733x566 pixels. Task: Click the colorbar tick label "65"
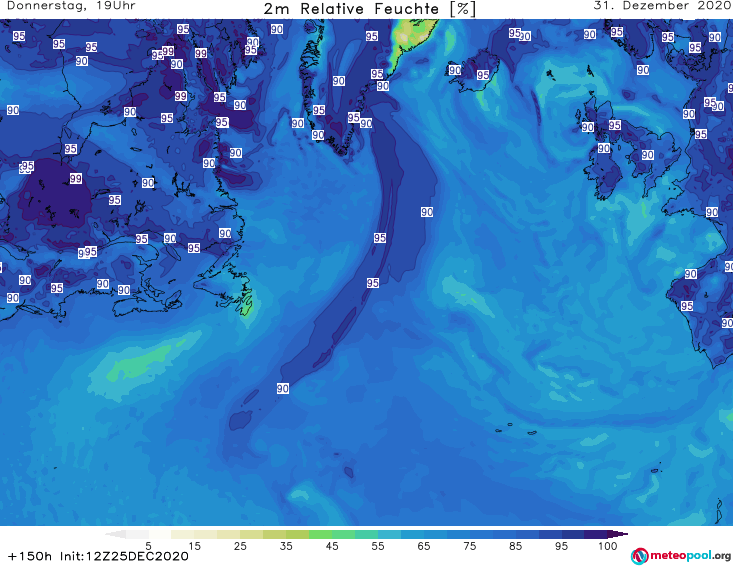click(424, 546)
